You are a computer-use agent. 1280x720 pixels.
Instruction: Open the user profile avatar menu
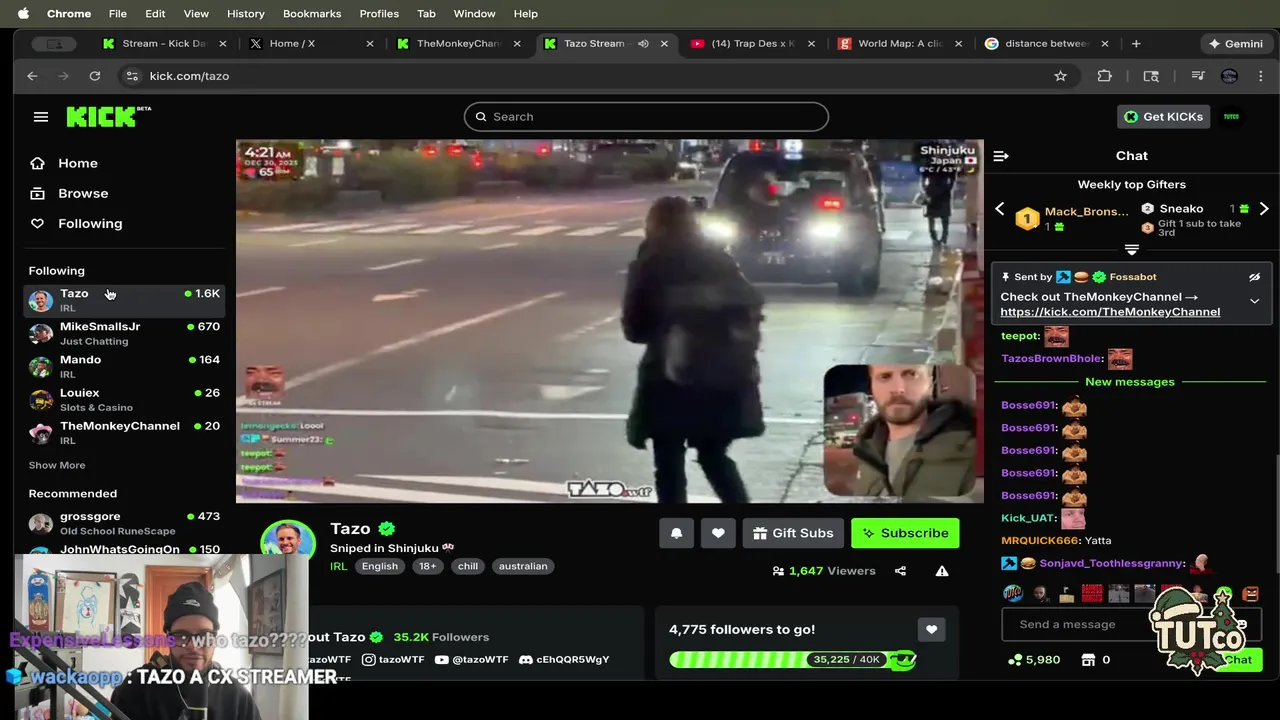point(1232,116)
